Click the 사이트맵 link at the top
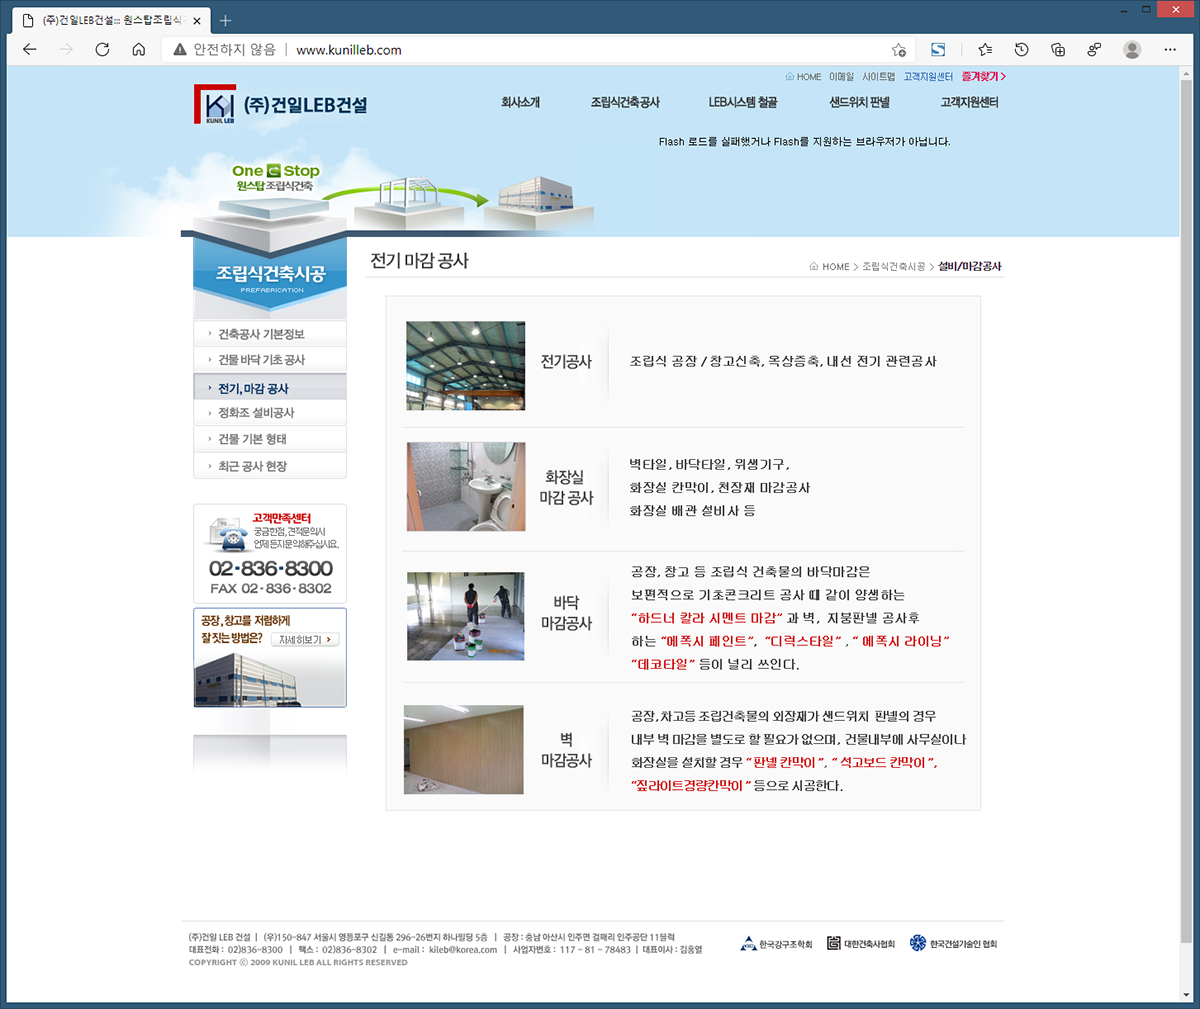This screenshot has height=1009, width=1200. [879, 77]
